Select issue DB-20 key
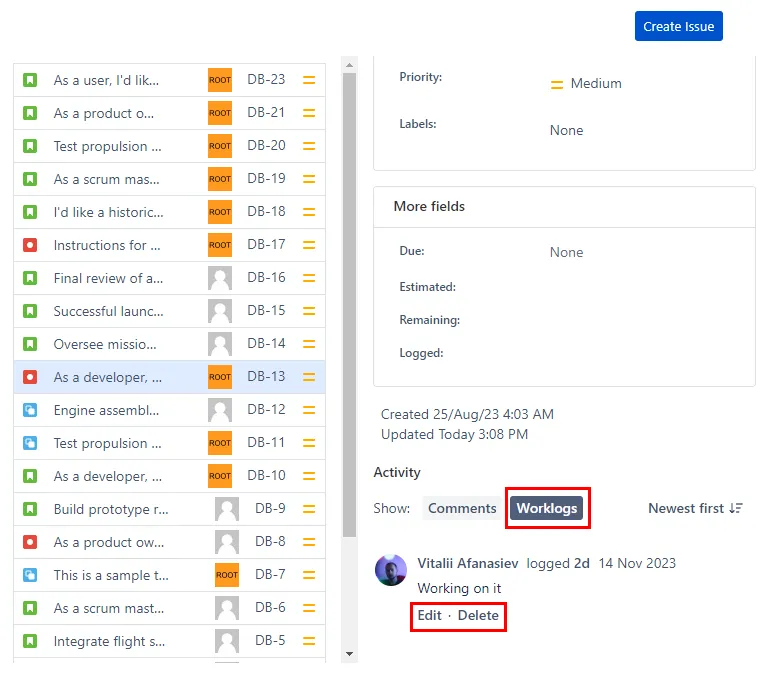The height and width of the screenshot is (686, 765). coord(266,145)
